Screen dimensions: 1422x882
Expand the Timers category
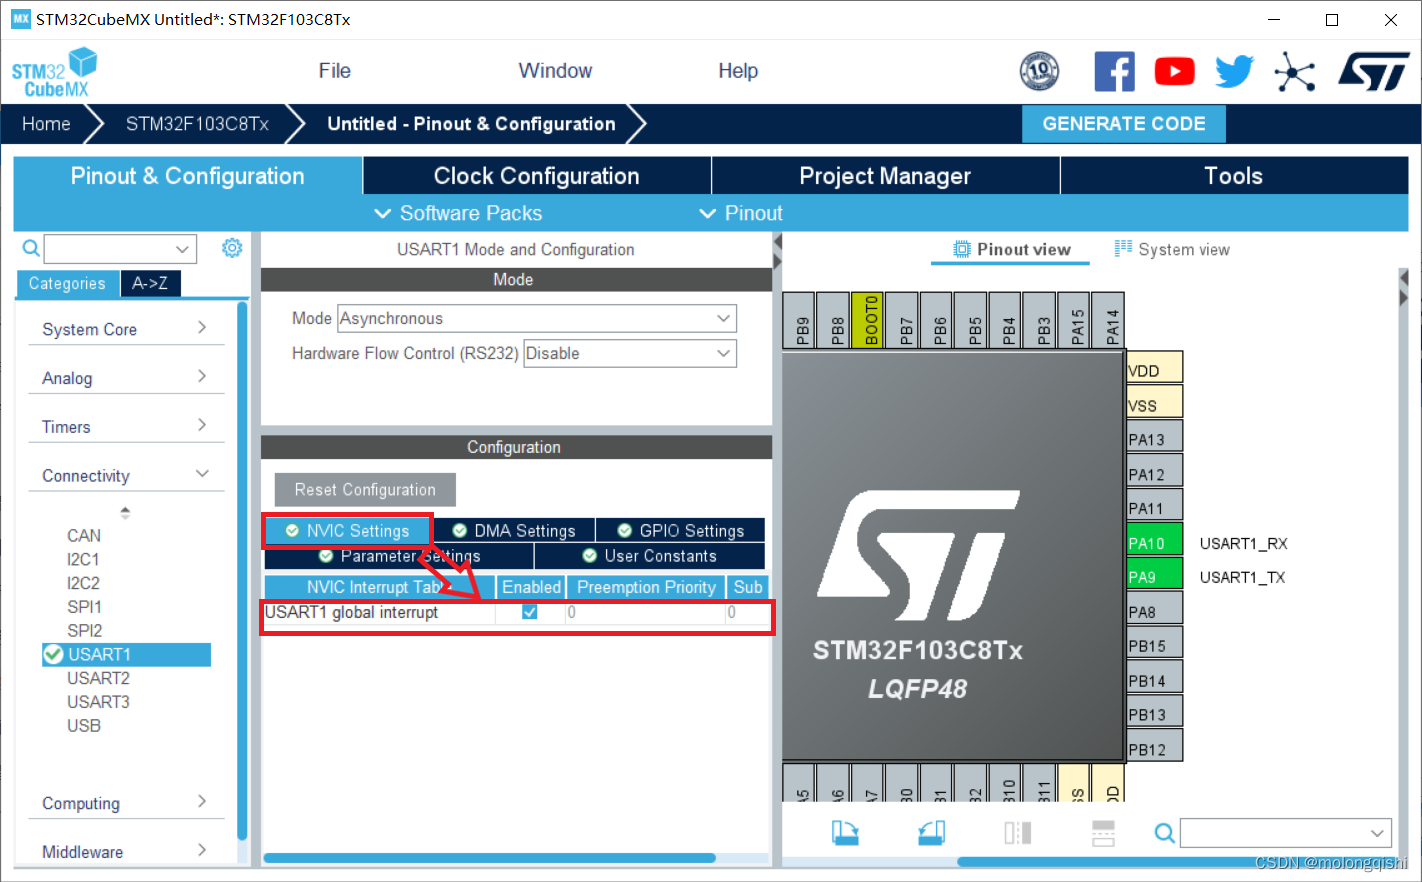coord(124,427)
